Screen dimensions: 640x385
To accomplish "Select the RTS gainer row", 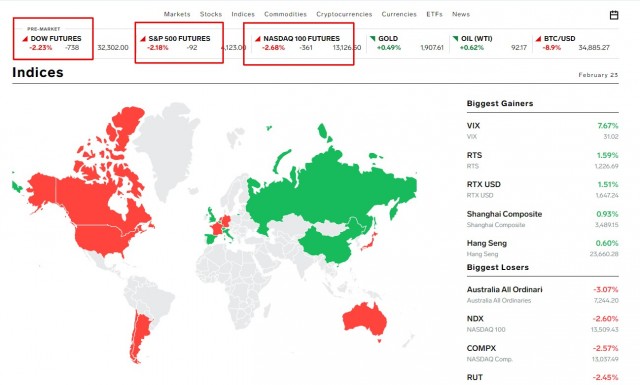I will (x=542, y=160).
